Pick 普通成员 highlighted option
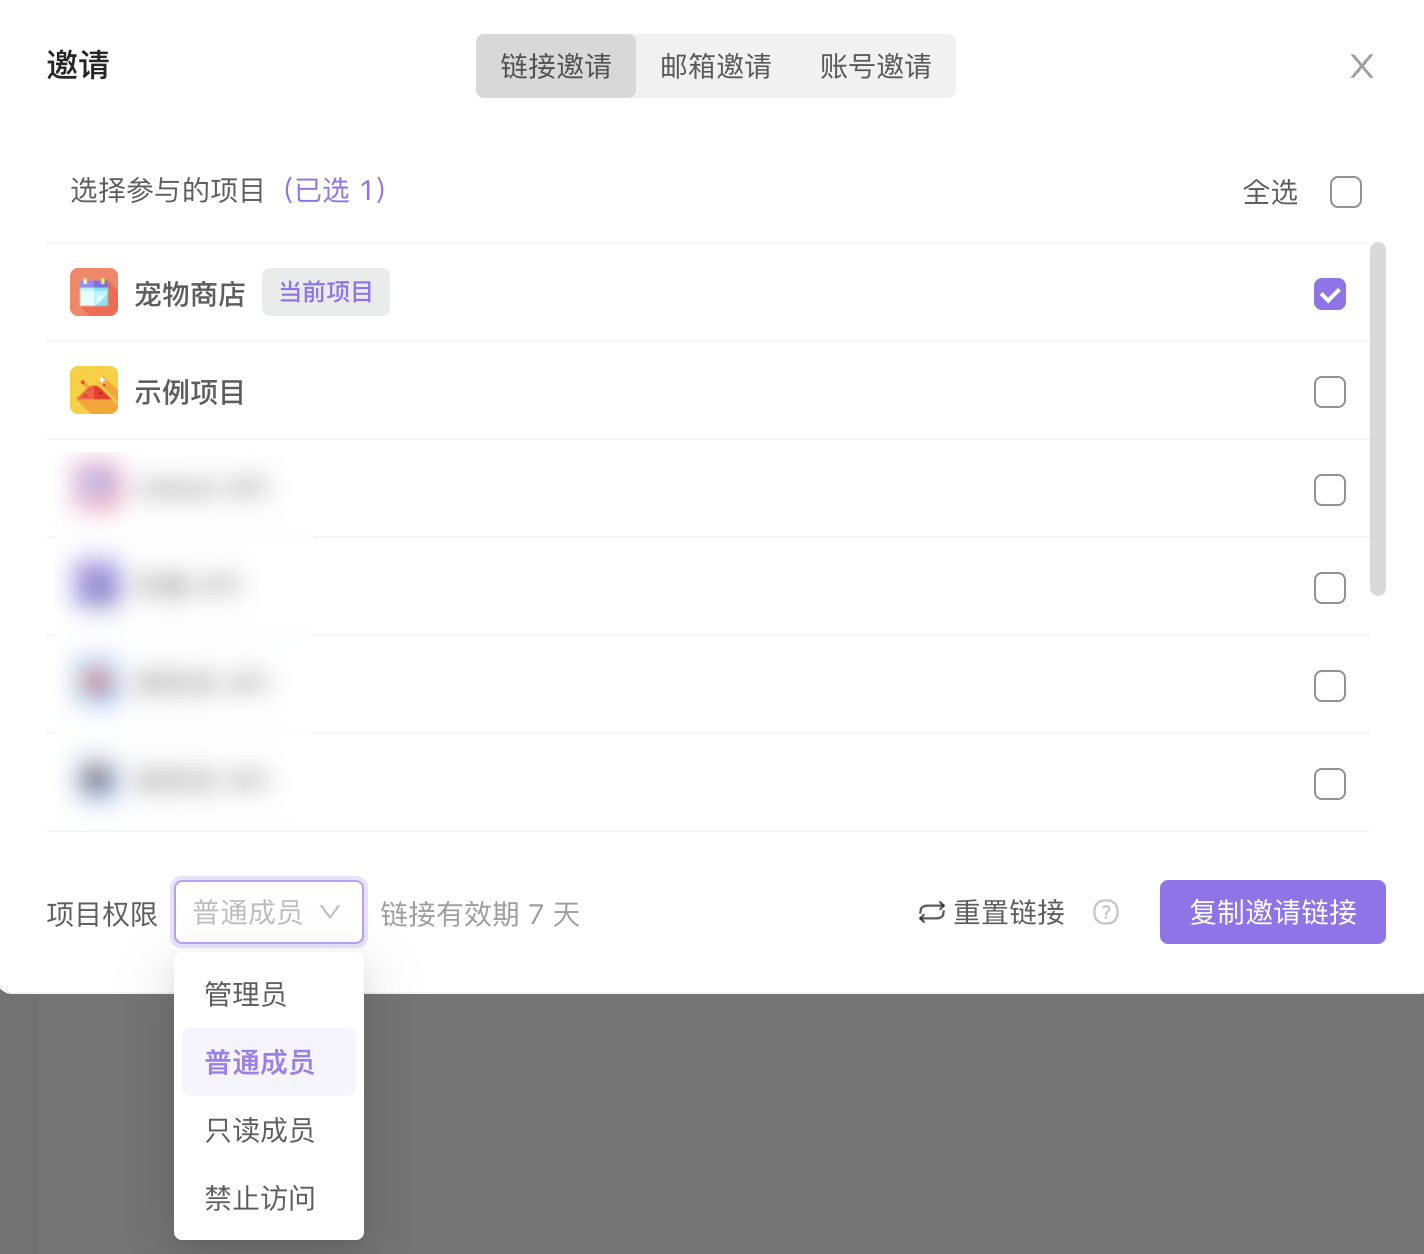Viewport: 1424px width, 1254px height. click(260, 1062)
